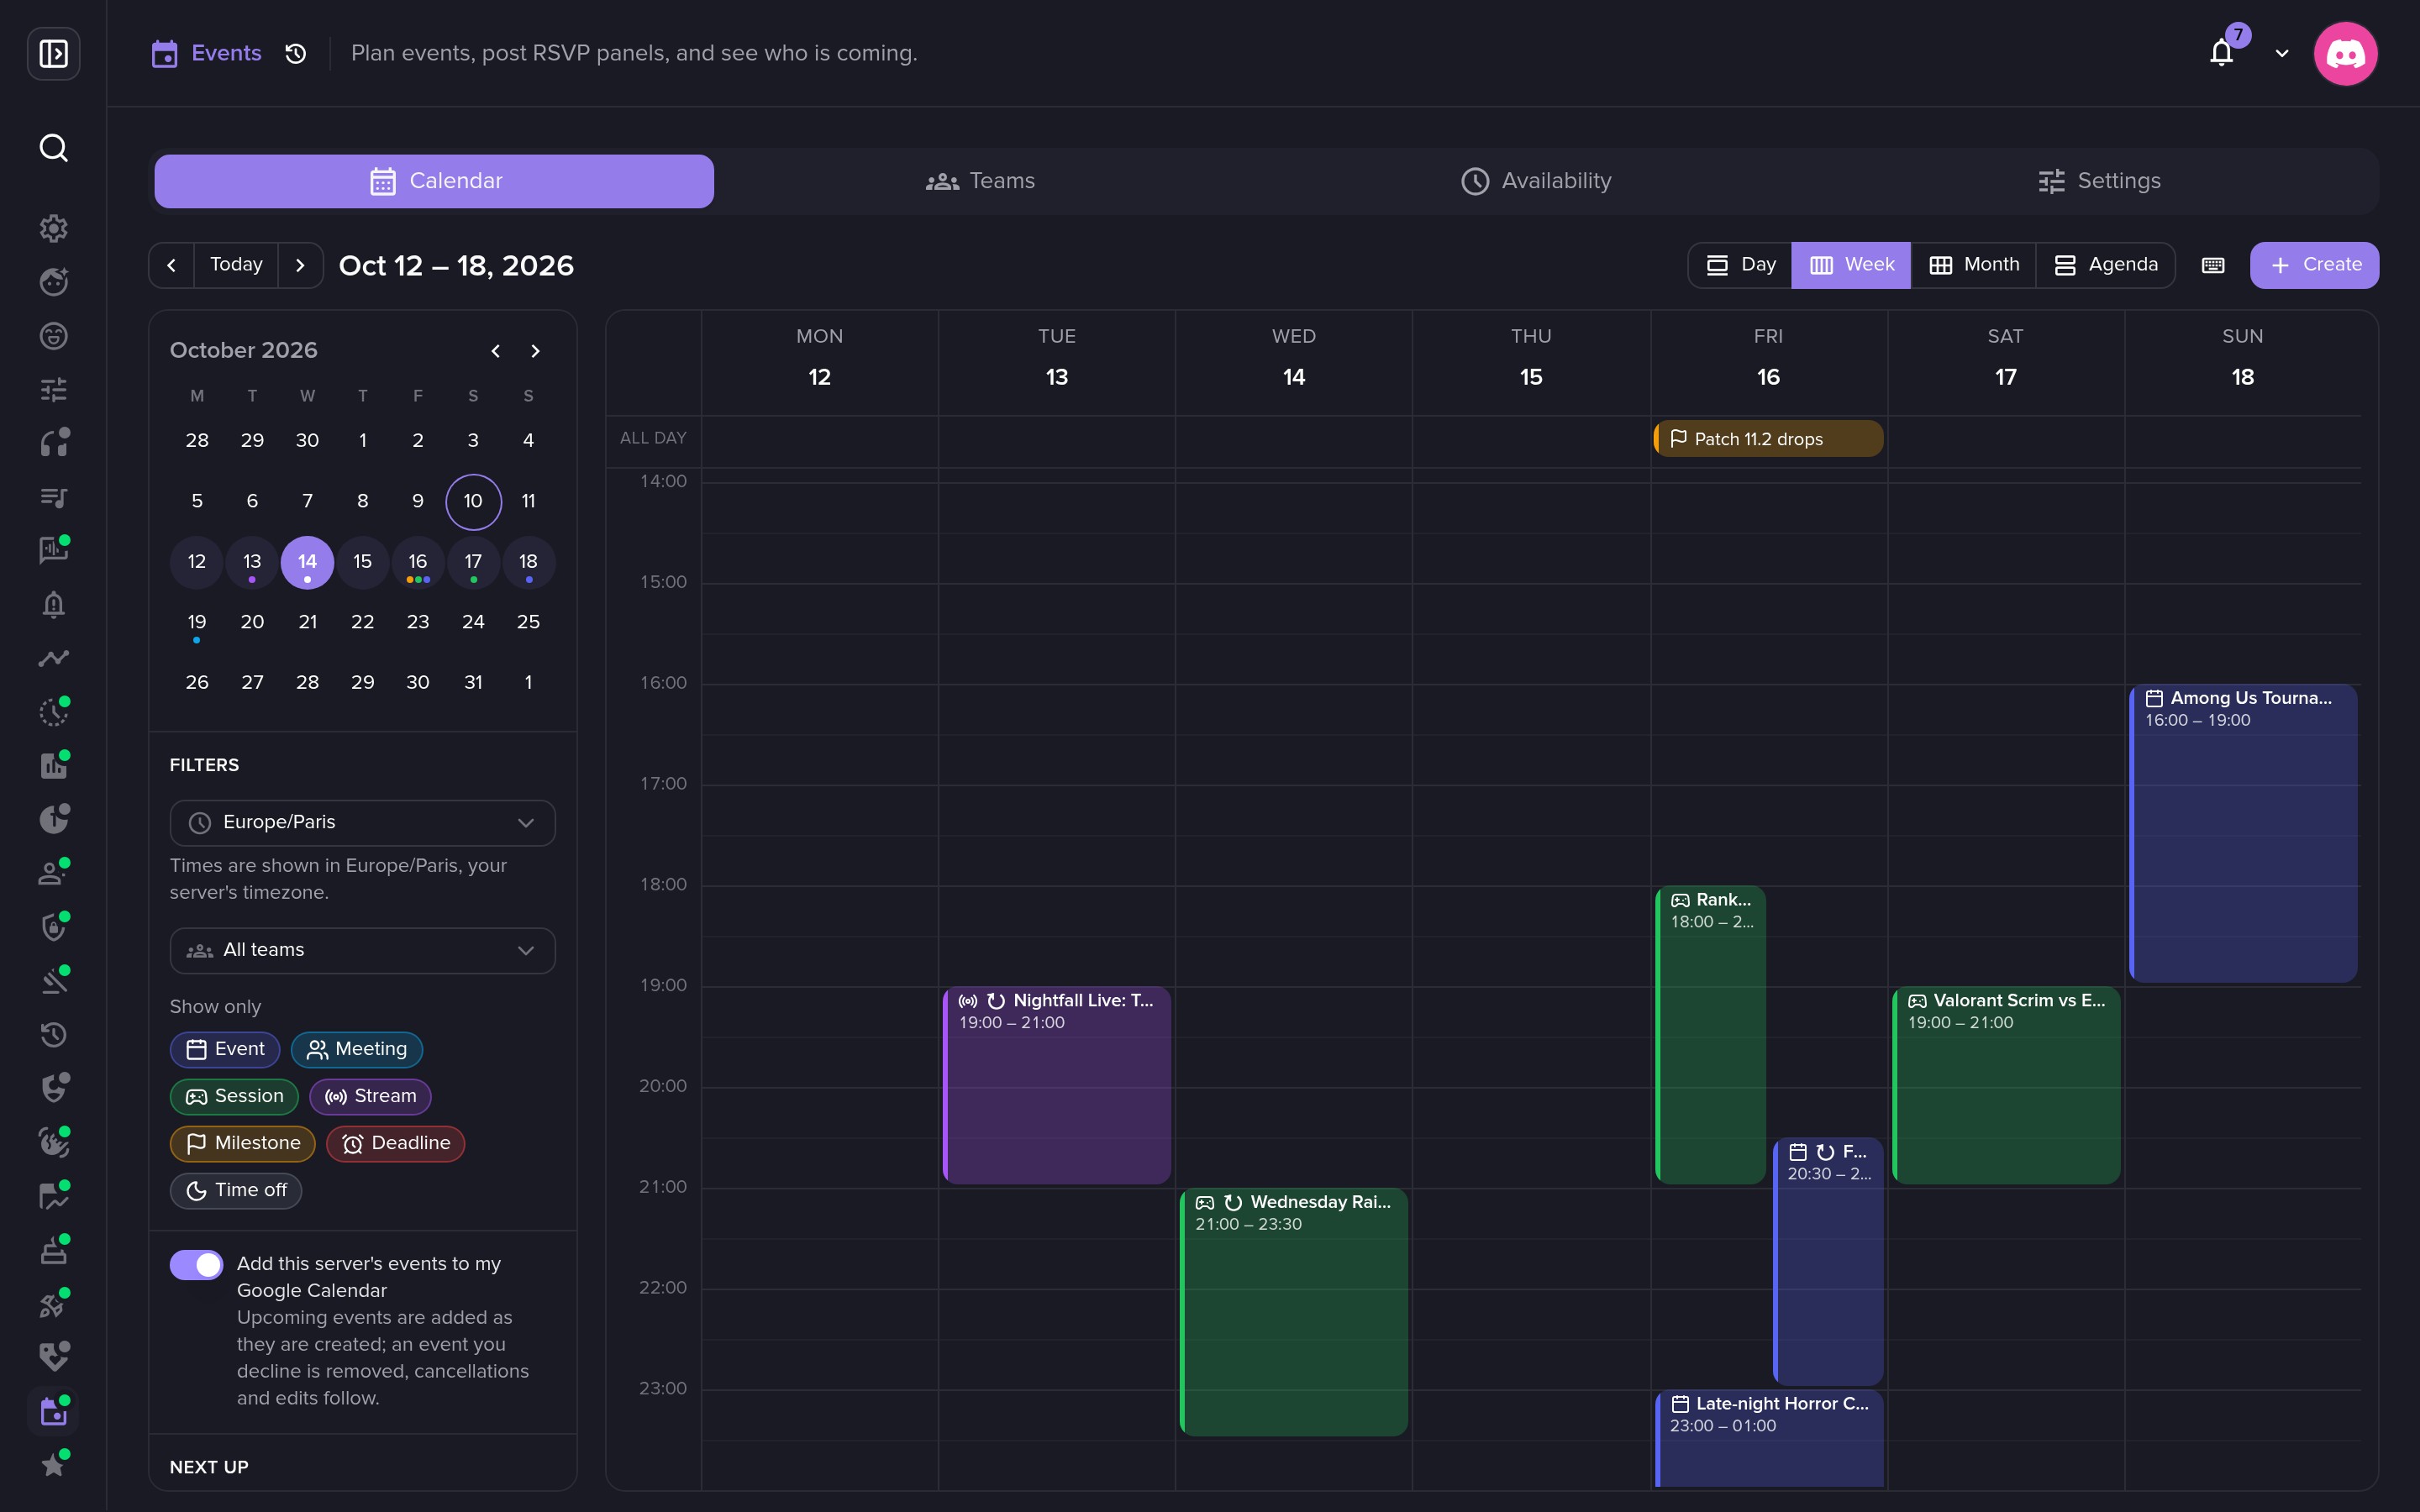The width and height of the screenshot is (2420, 1512).
Task: Open the notifications bell
Action: point(2221,53)
